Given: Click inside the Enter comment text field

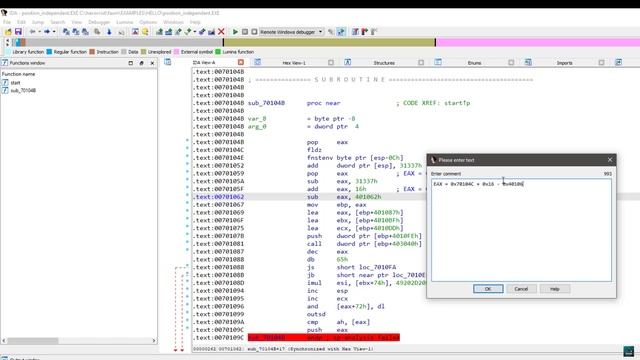Looking at the screenshot, I should 521,230.
